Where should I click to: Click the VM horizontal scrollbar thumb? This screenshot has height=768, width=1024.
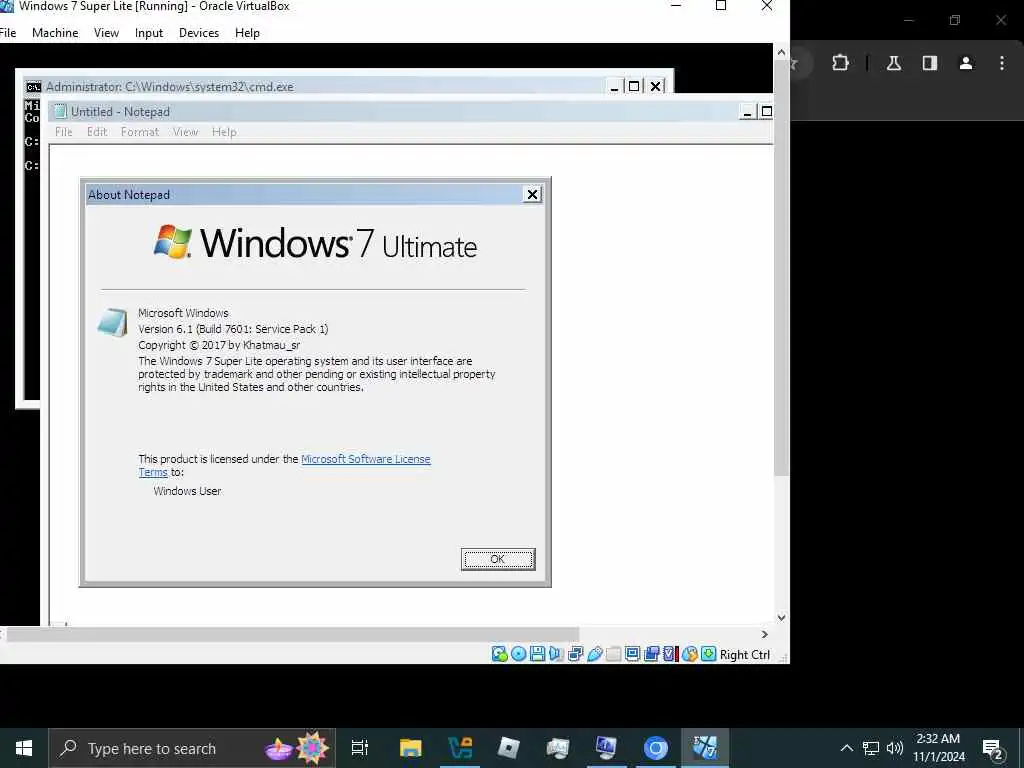[x=293, y=634]
